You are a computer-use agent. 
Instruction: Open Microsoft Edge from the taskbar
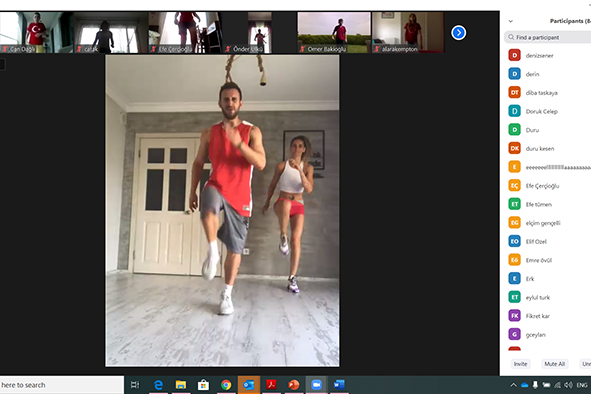coord(158,385)
